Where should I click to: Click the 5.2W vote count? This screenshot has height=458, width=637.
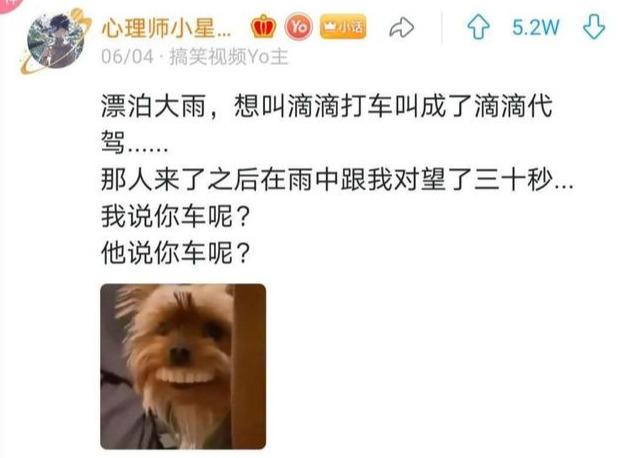[x=535, y=28]
